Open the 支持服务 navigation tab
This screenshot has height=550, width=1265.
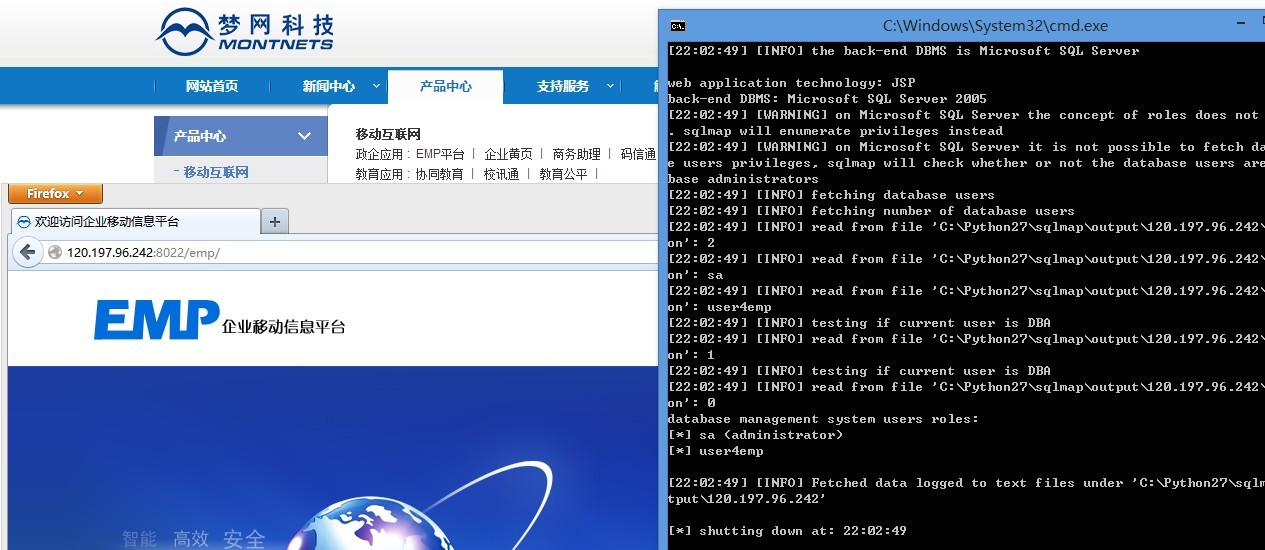pos(563,86)
